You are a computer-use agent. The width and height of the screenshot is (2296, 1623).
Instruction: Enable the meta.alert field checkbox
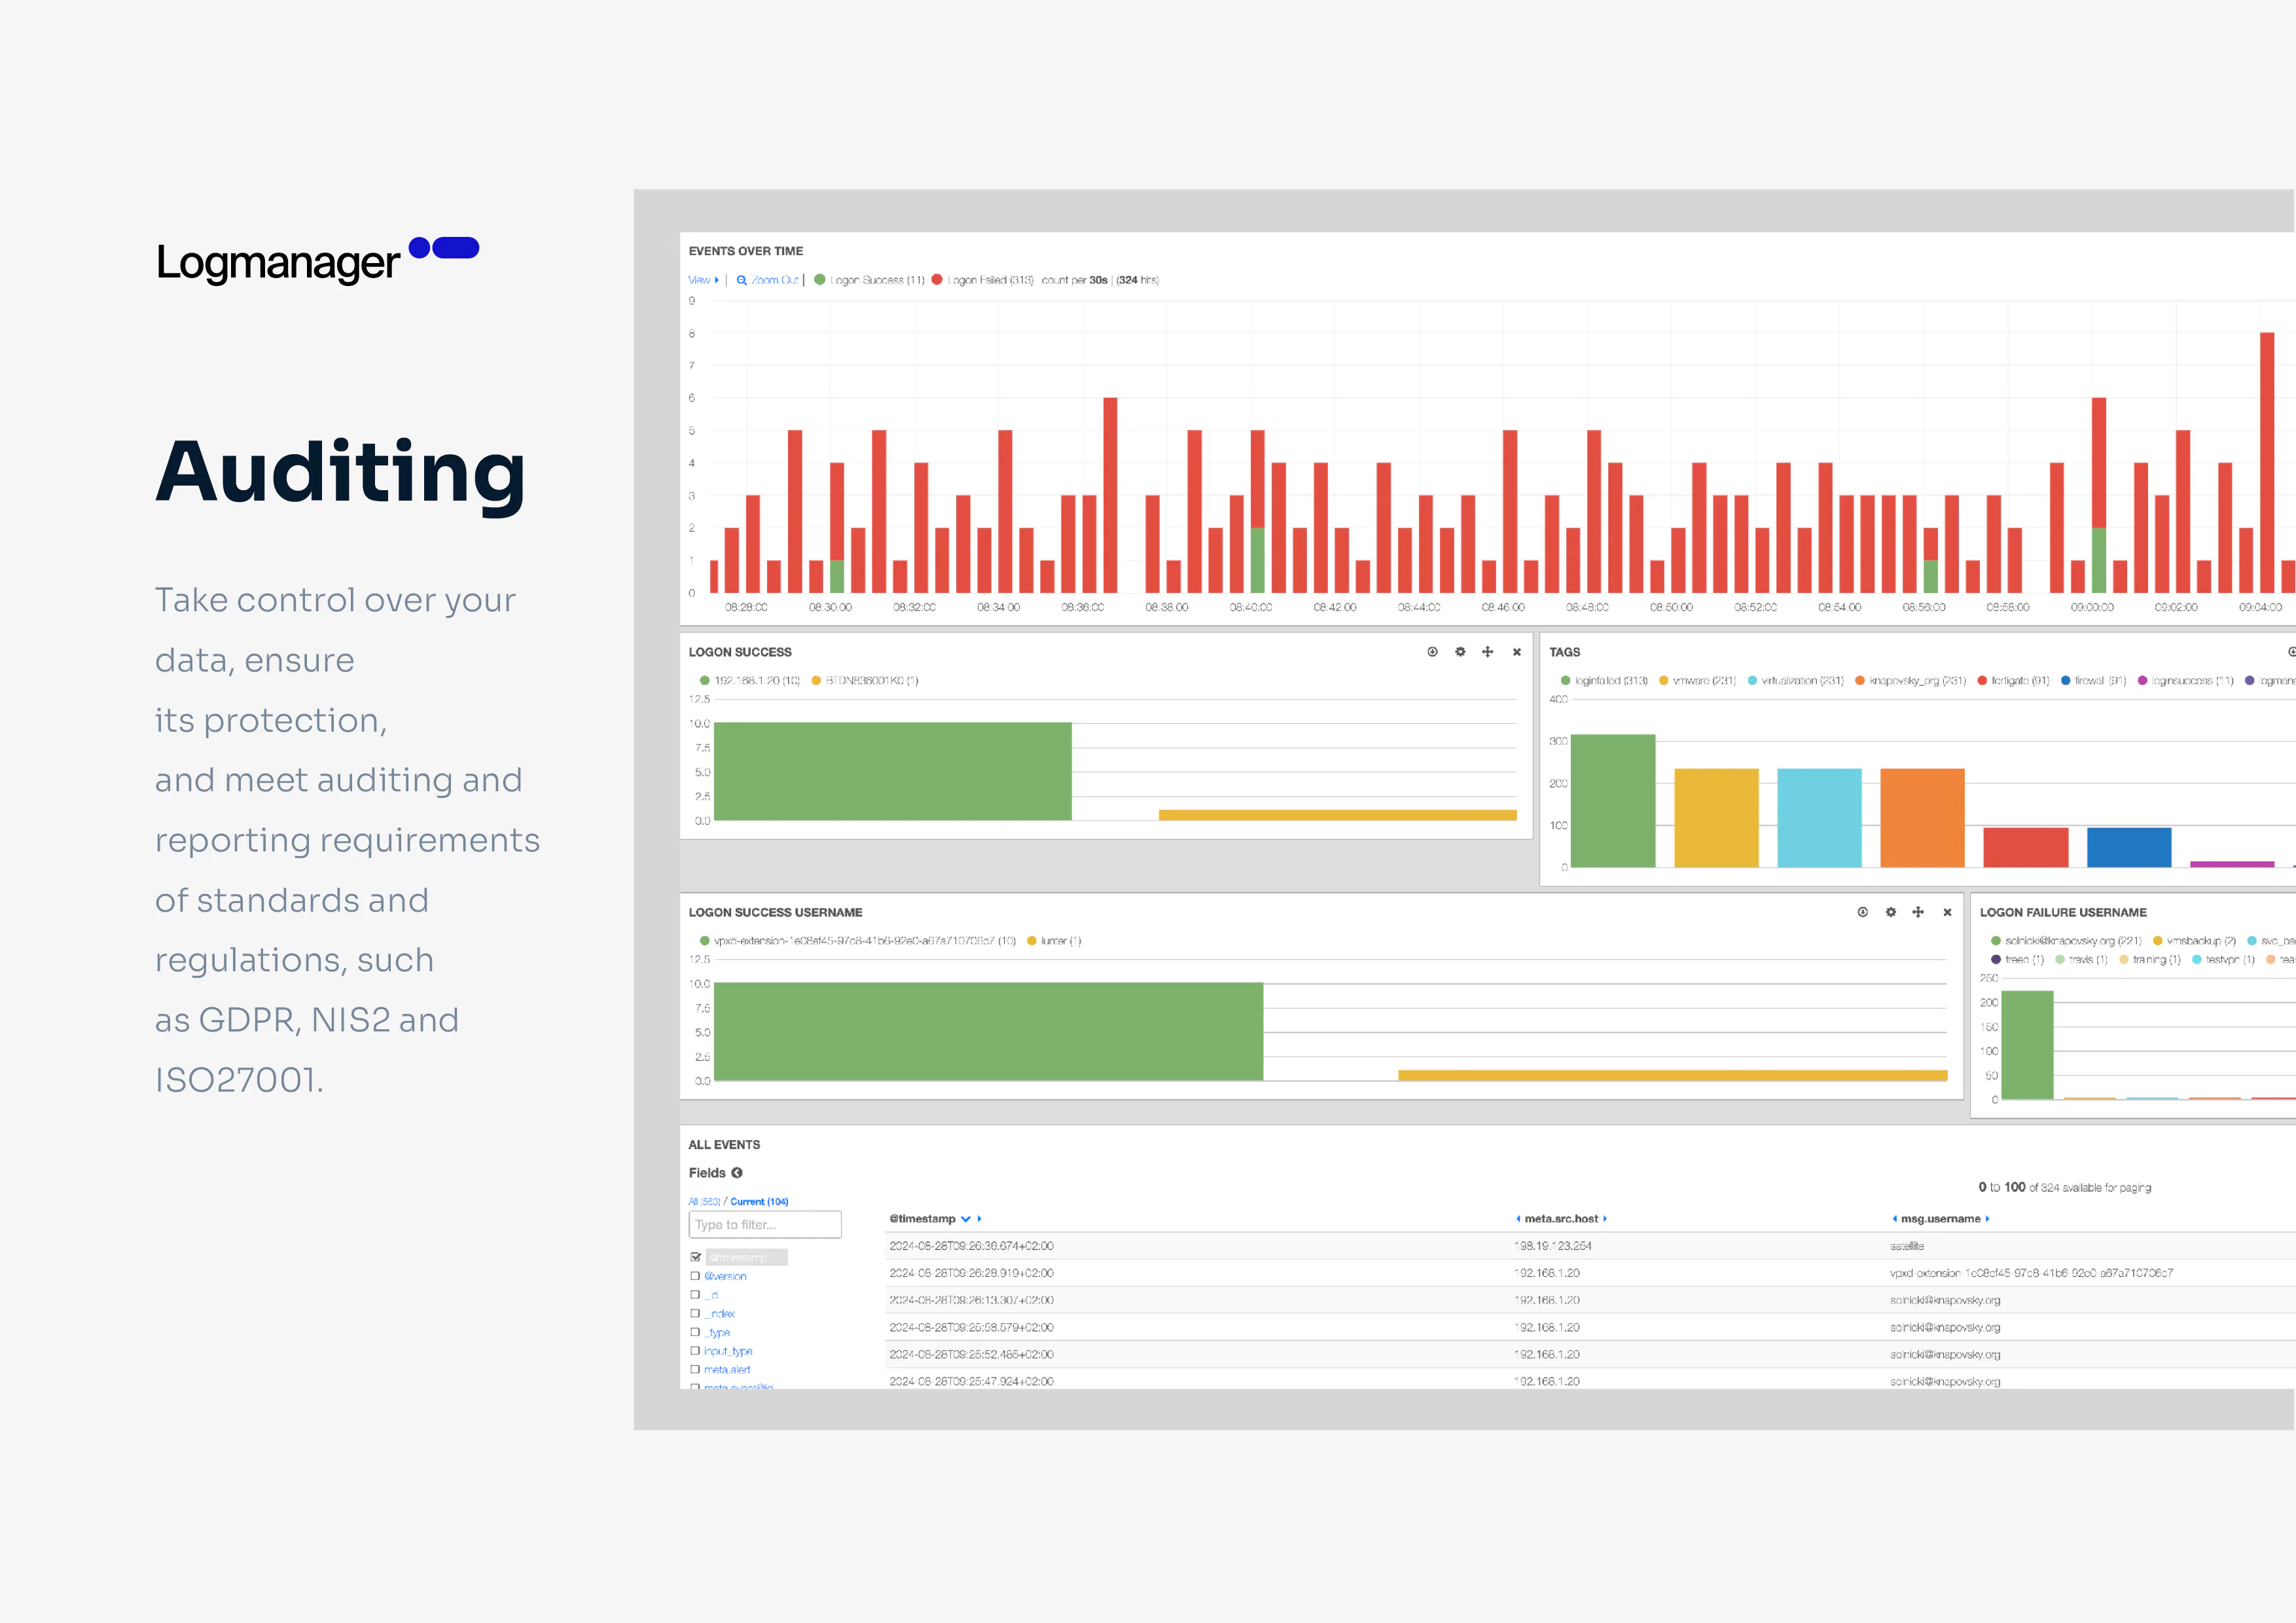[695, 1369]
